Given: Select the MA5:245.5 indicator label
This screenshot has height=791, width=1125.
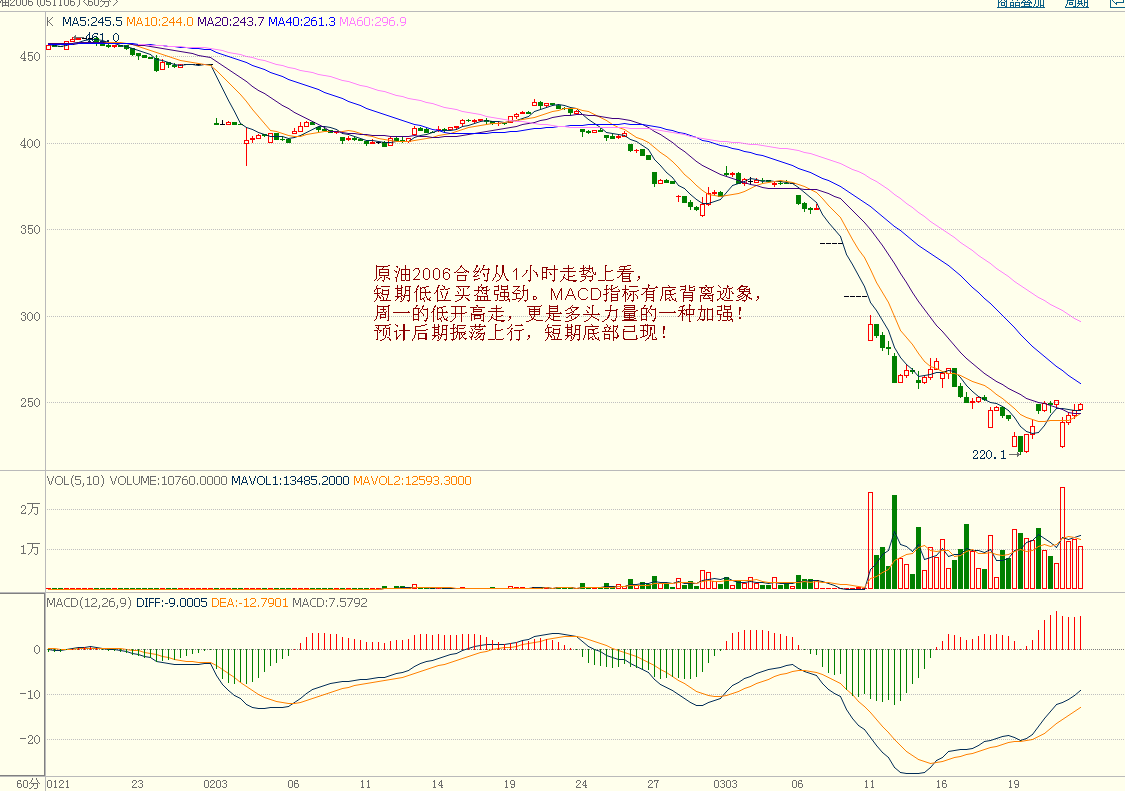Looking at the screenshot, I should pyautogui.click(x=92, y=21).
